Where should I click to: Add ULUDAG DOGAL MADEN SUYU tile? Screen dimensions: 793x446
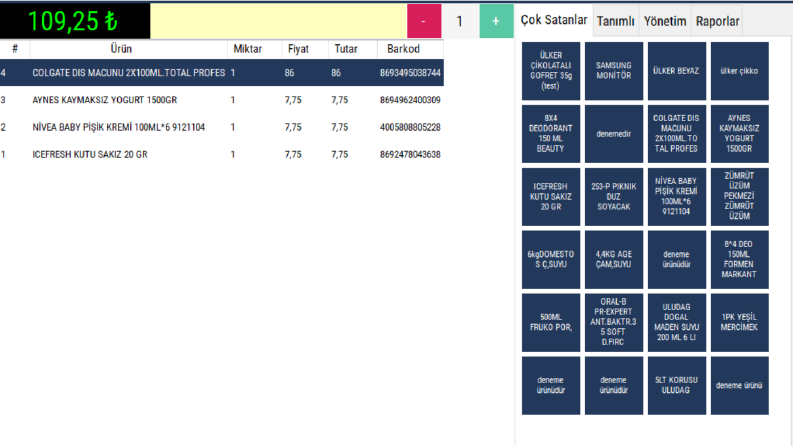pyautogui.click(x=676, y=323)
